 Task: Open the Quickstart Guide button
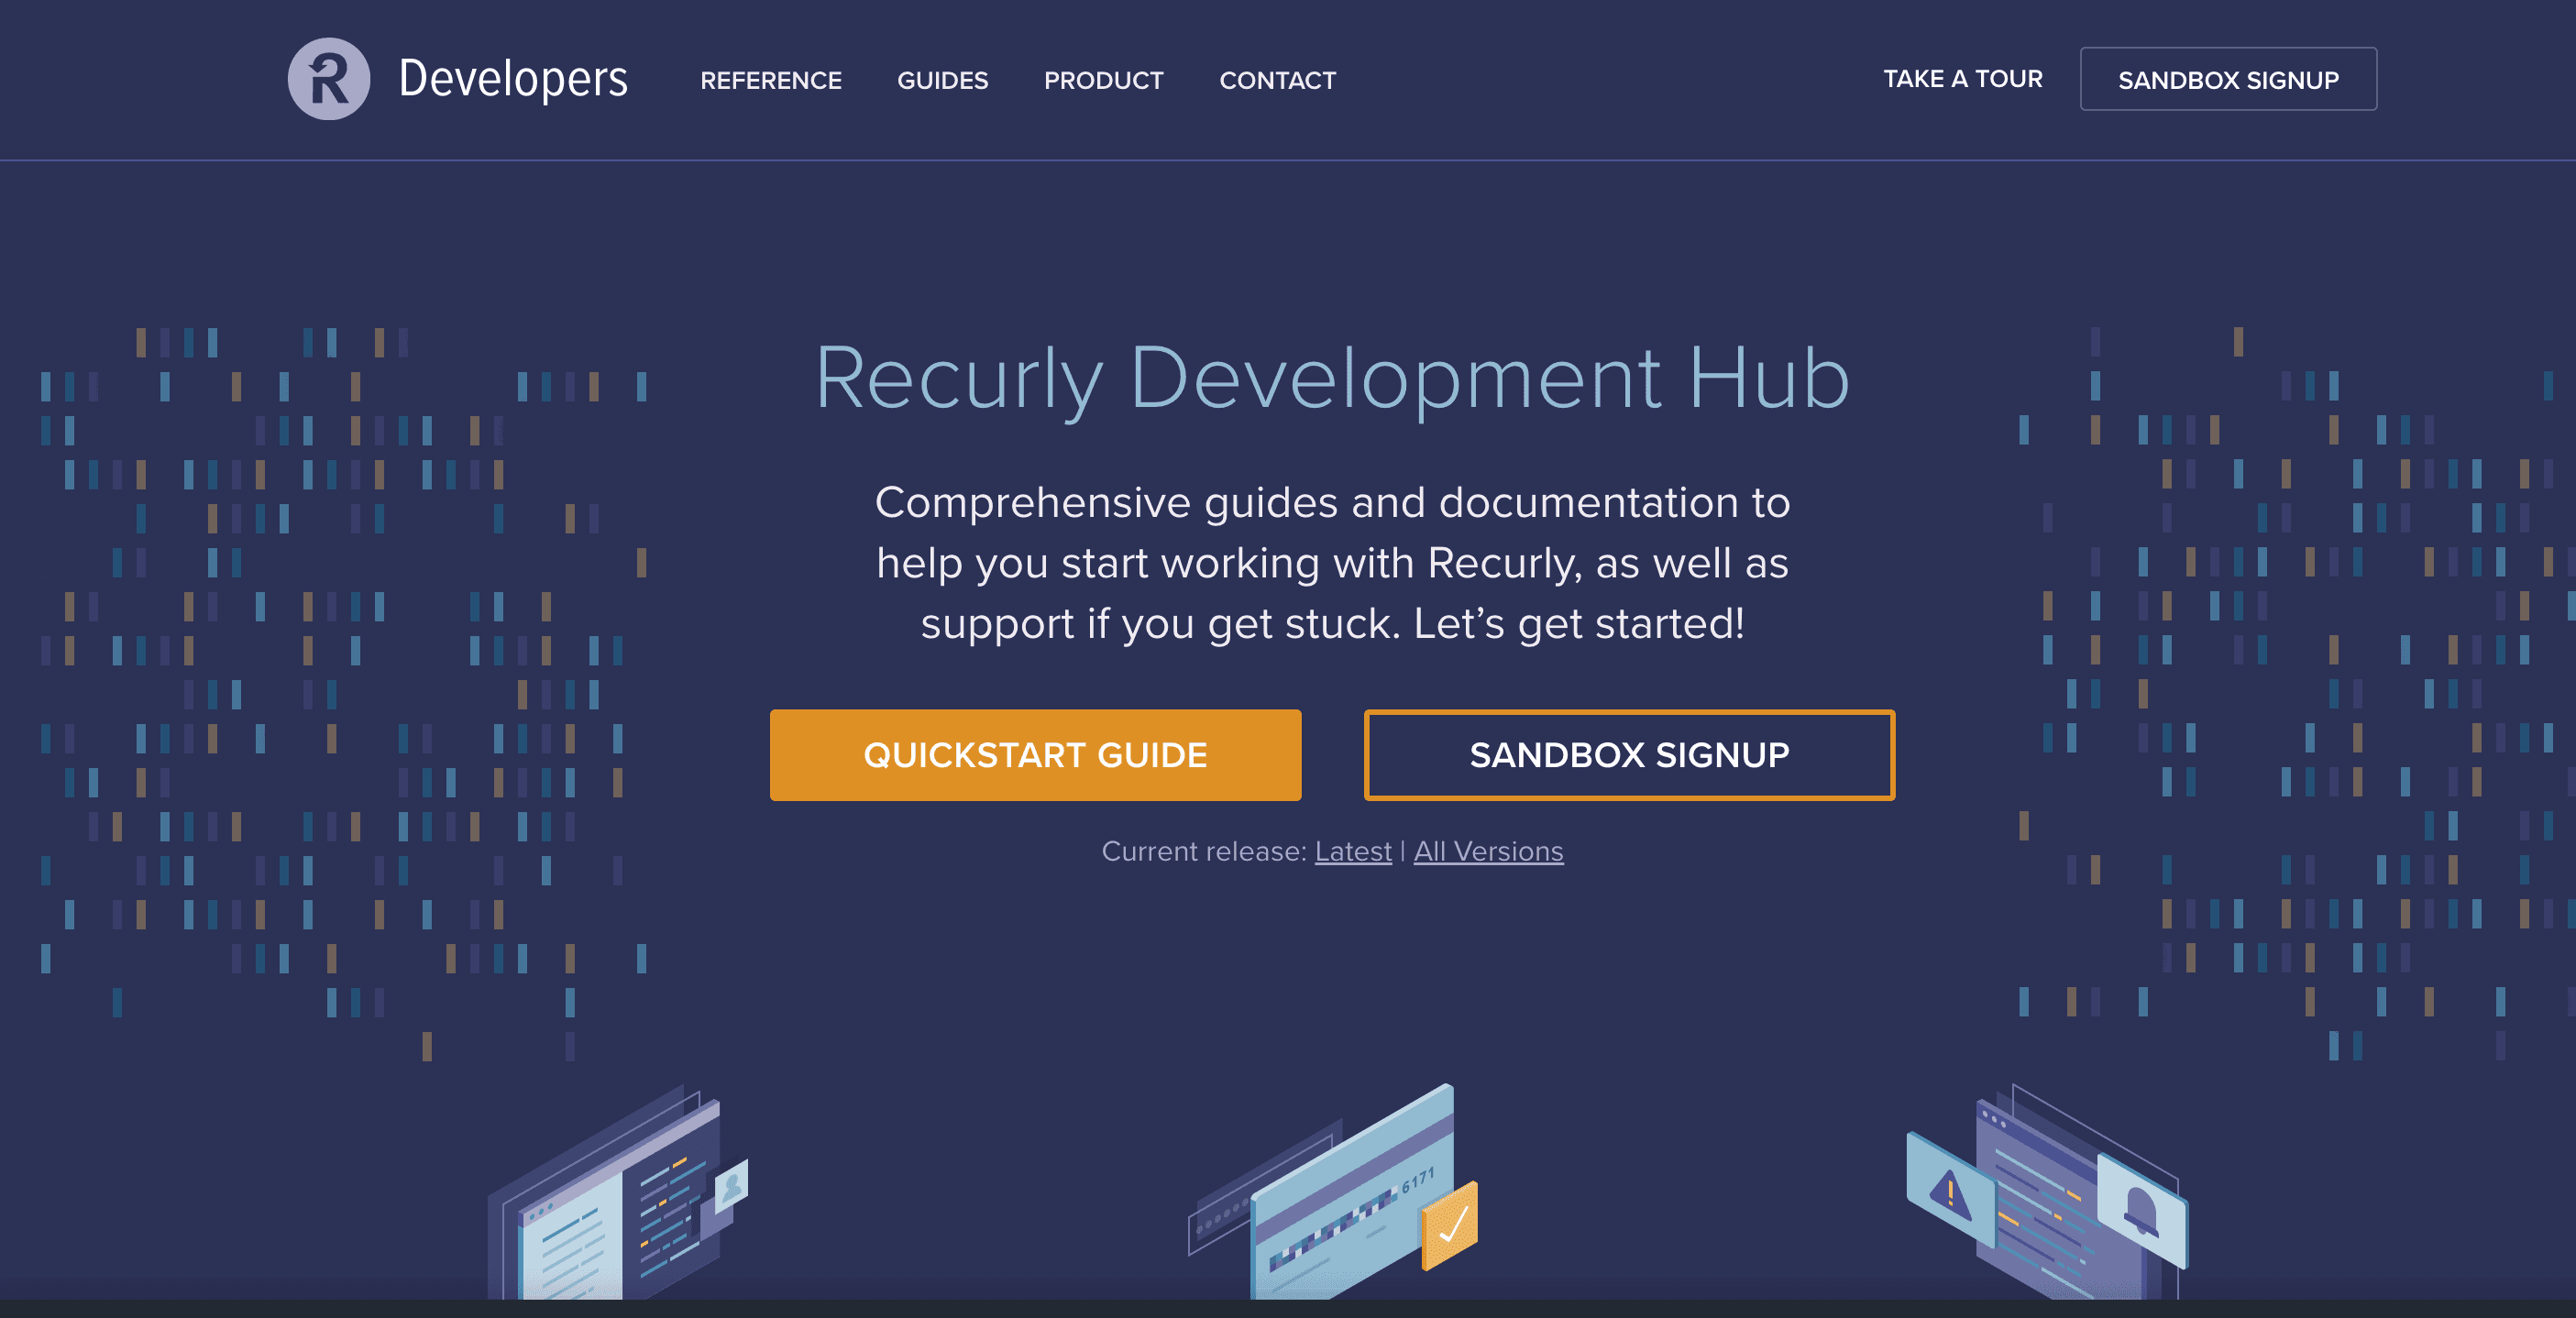coord(1035,755)
